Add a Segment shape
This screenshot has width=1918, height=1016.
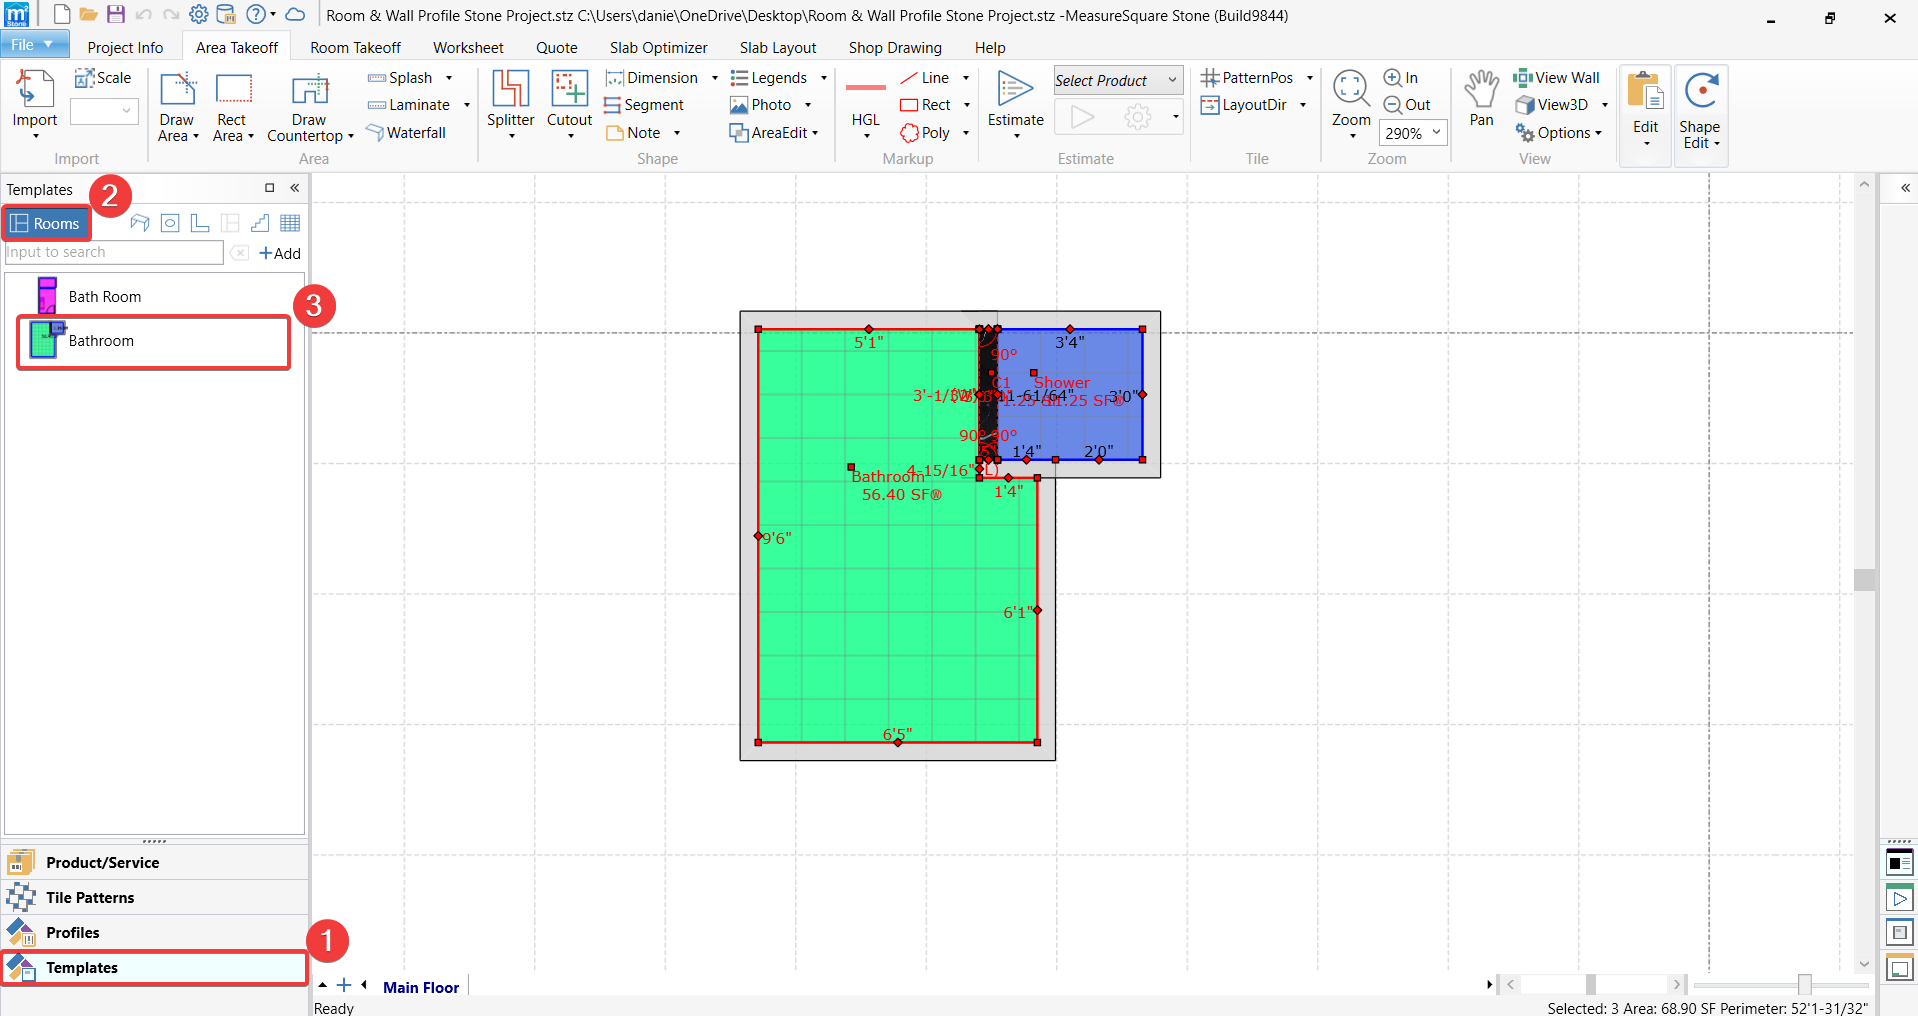(645, 105)
